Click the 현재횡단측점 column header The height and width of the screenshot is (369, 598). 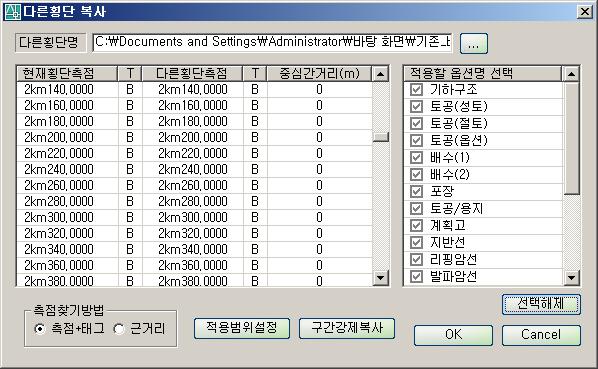(x=67, y=74)
